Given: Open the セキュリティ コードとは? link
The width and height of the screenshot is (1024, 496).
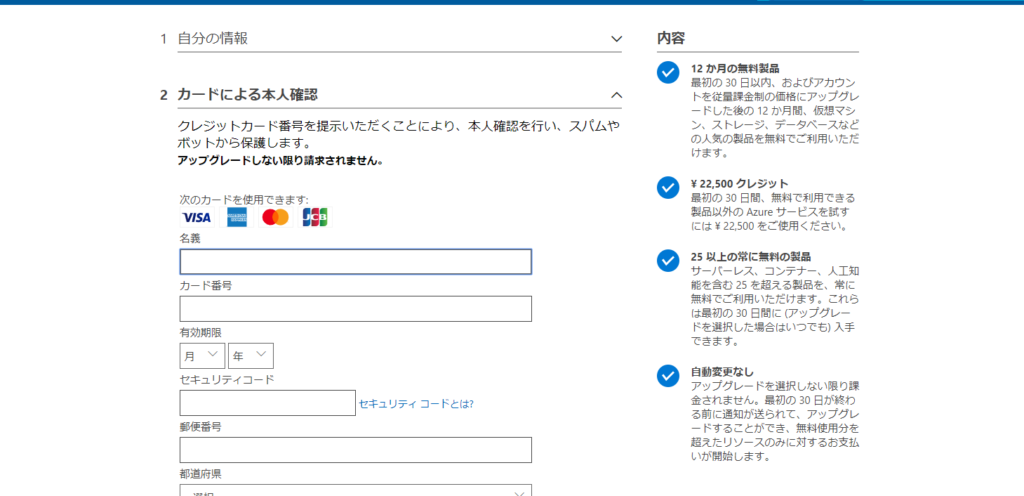Looking at the screenshot, I should pos(416,404).
